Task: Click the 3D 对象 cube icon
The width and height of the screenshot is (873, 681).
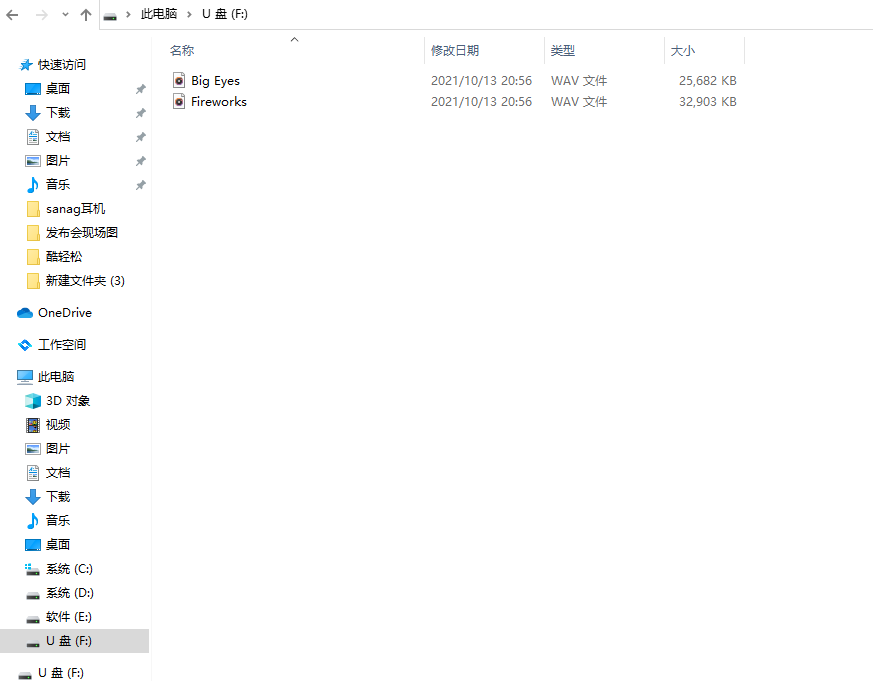Action: pyautogui.click(x=33, y=401)
